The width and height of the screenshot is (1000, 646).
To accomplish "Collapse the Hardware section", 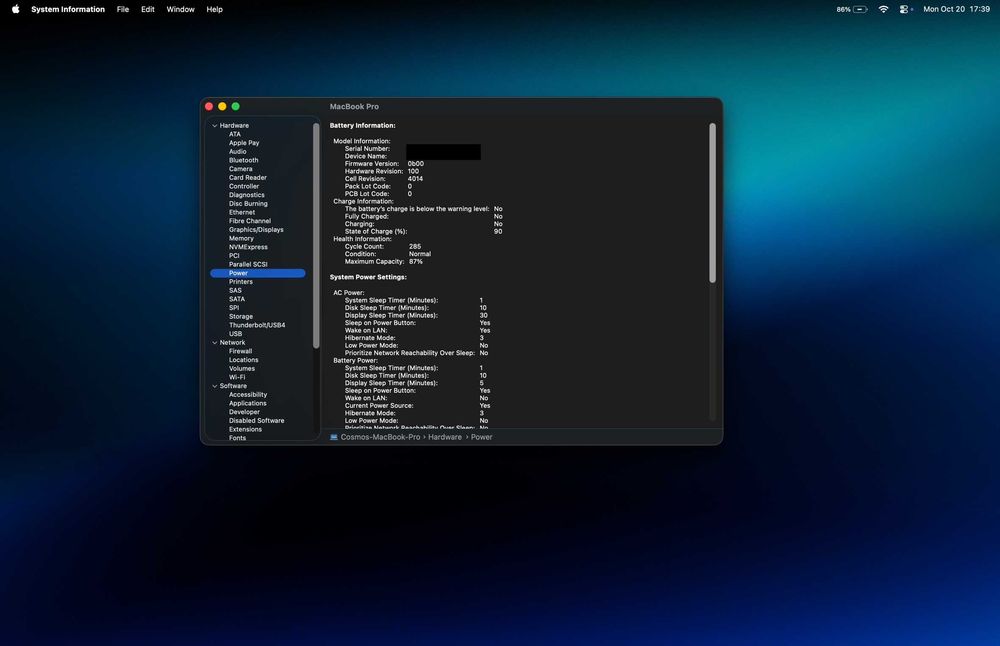I will click(x=215, y=126).
